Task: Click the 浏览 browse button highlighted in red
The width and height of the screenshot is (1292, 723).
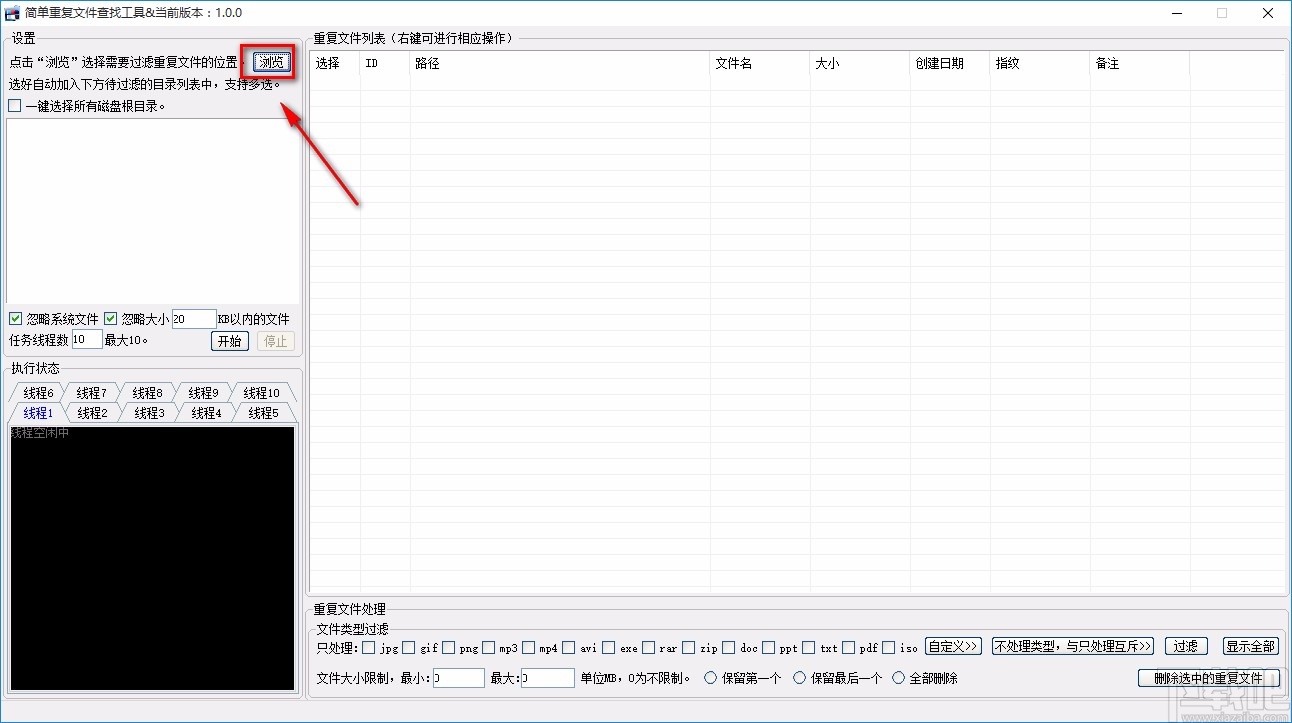Action: 270,61
